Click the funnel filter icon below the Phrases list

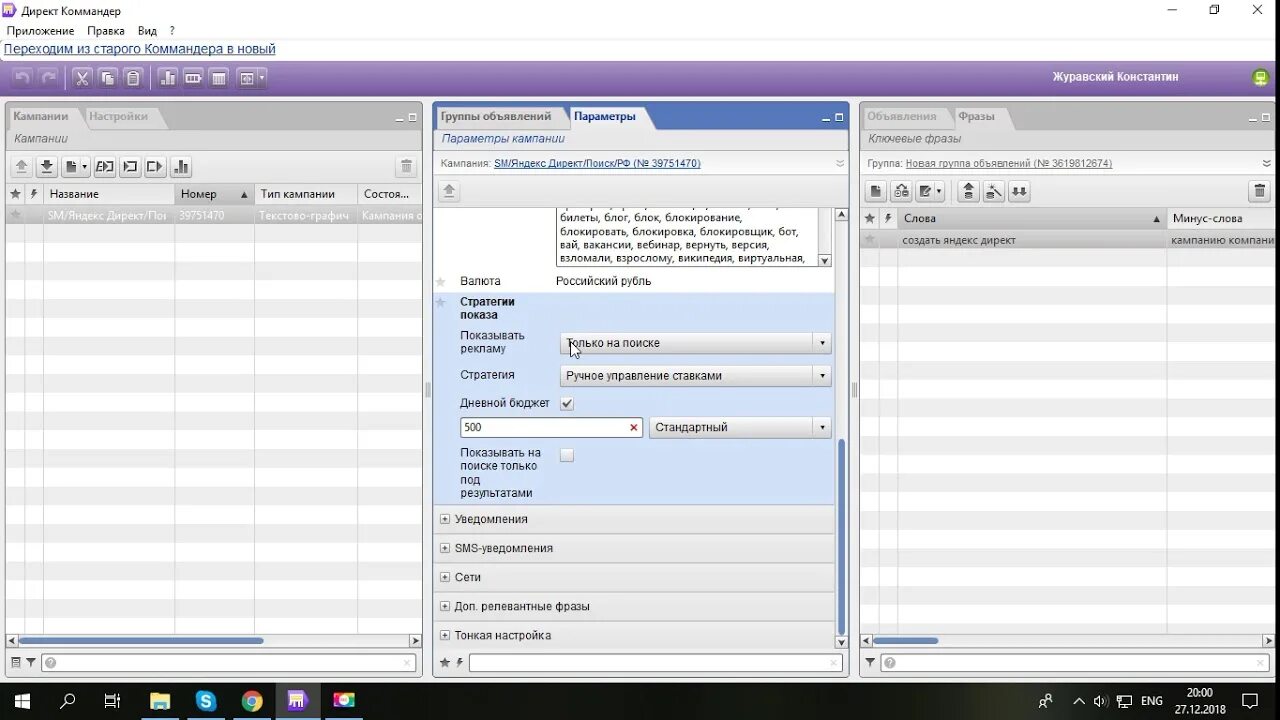click(x=870, y=662)
